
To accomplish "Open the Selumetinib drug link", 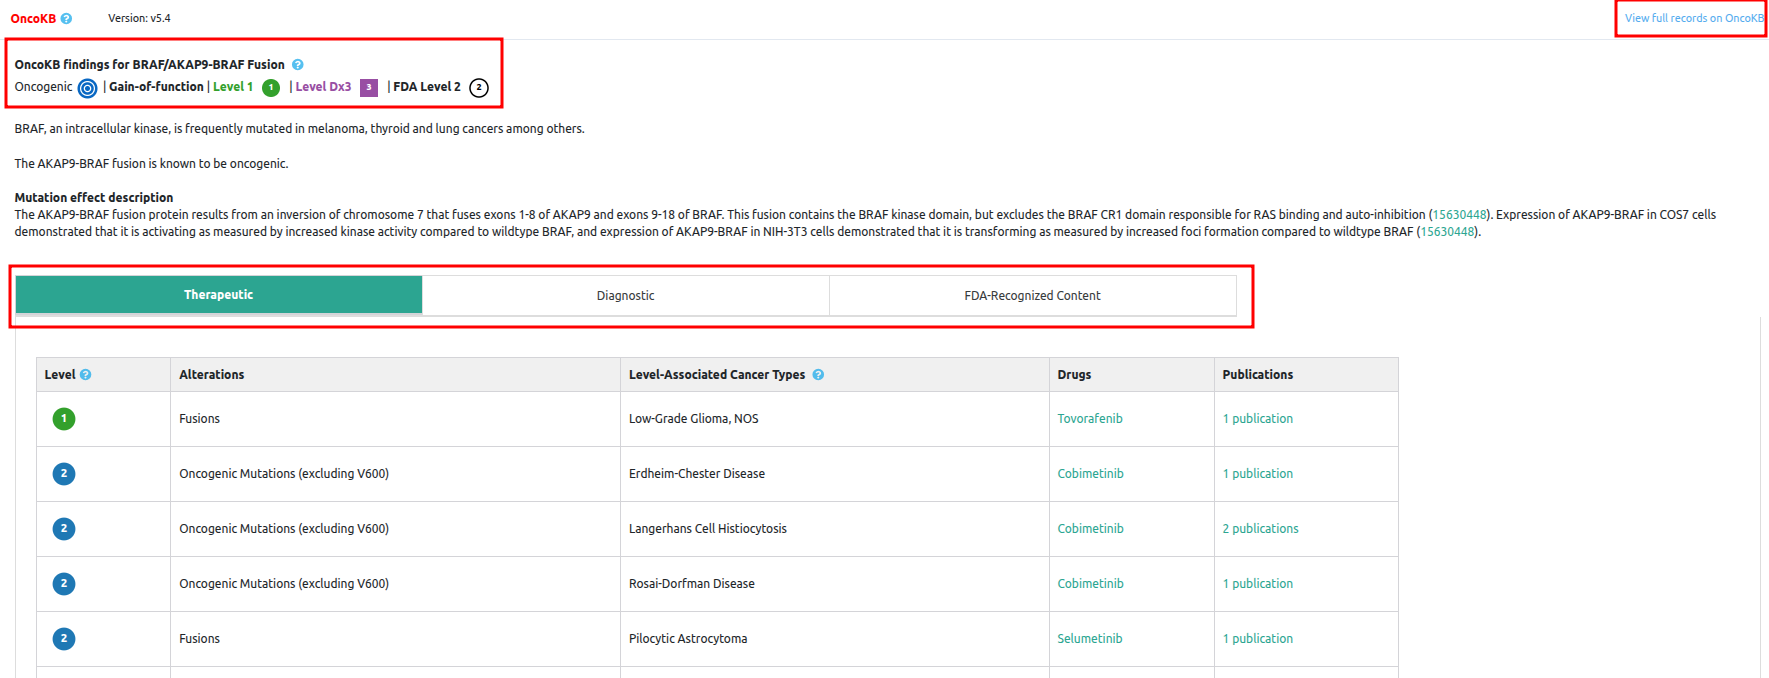I will pyautogui.click(x=1089, y=639).
